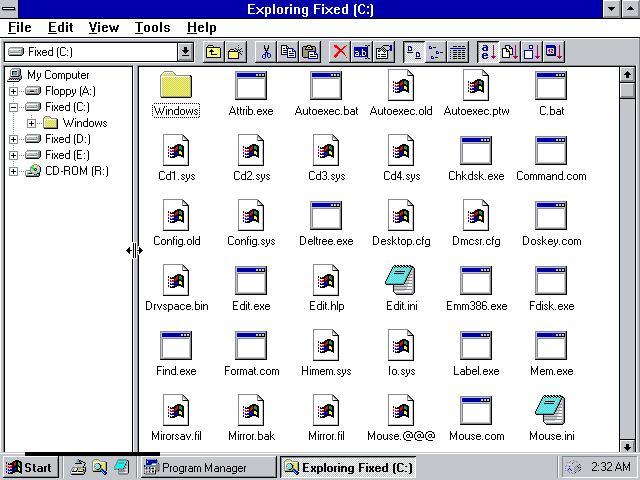Sort files by size
Screen dimensions: 640x480
click(532, 52)
